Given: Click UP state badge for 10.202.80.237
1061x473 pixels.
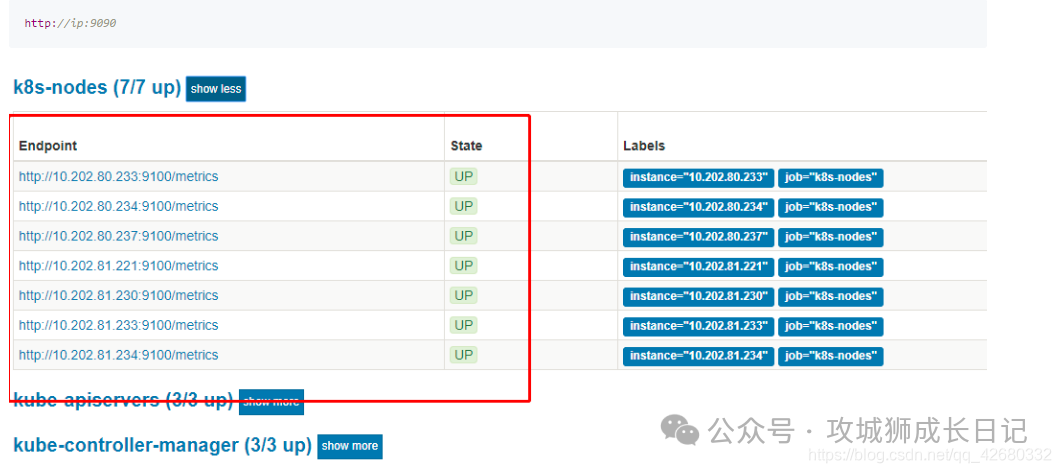Looking at the screenshot, I should pyautogui.click(x=464, y=236).
